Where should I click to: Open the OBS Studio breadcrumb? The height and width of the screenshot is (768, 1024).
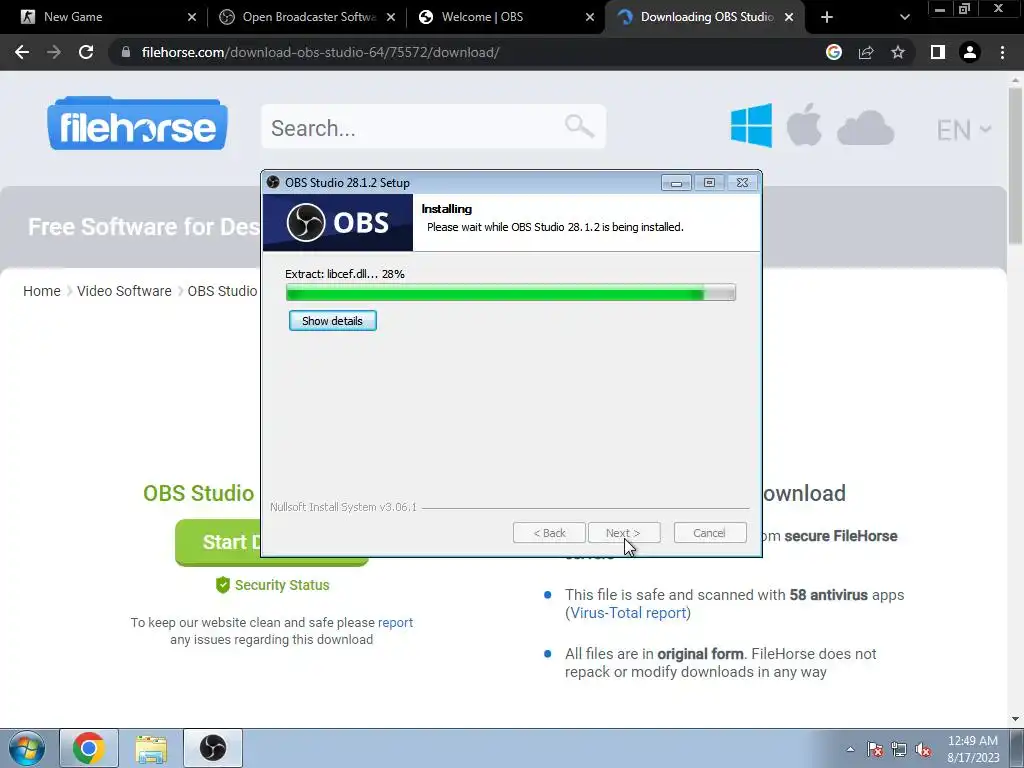[222, 291]
